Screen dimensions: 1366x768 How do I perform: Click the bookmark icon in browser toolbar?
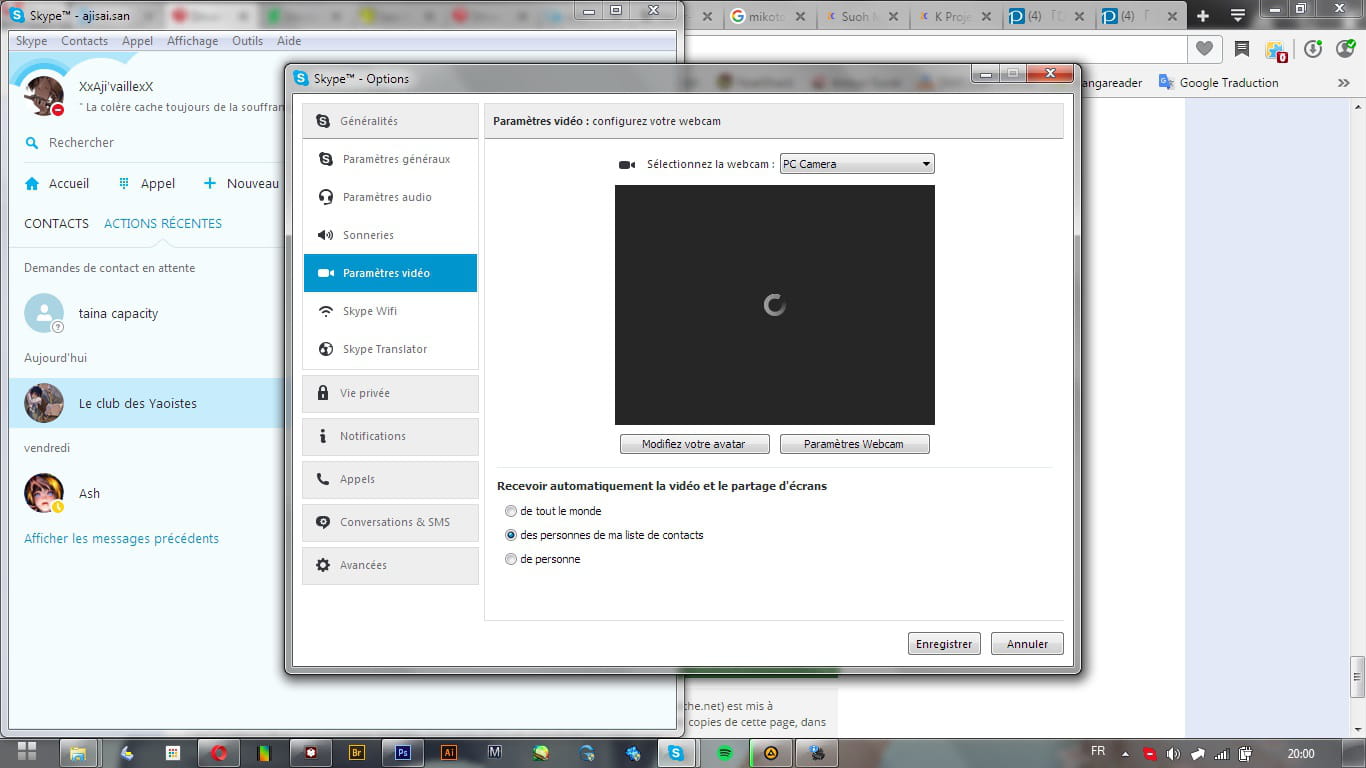pyautogui.click(x=1242, y=49)
